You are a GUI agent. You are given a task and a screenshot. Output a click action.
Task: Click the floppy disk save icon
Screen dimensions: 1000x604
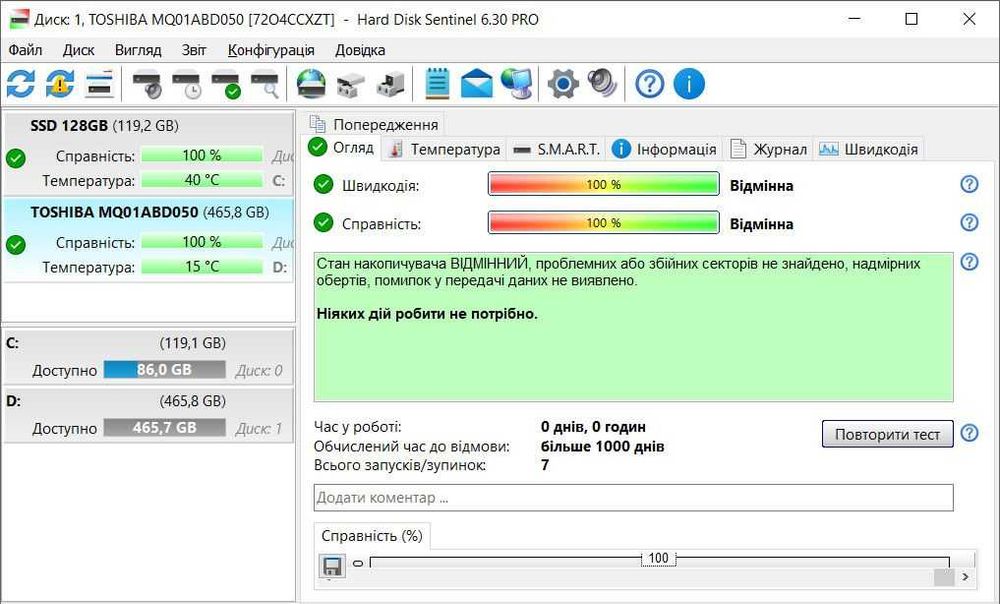pyautogui.click(x=332, y=566)
